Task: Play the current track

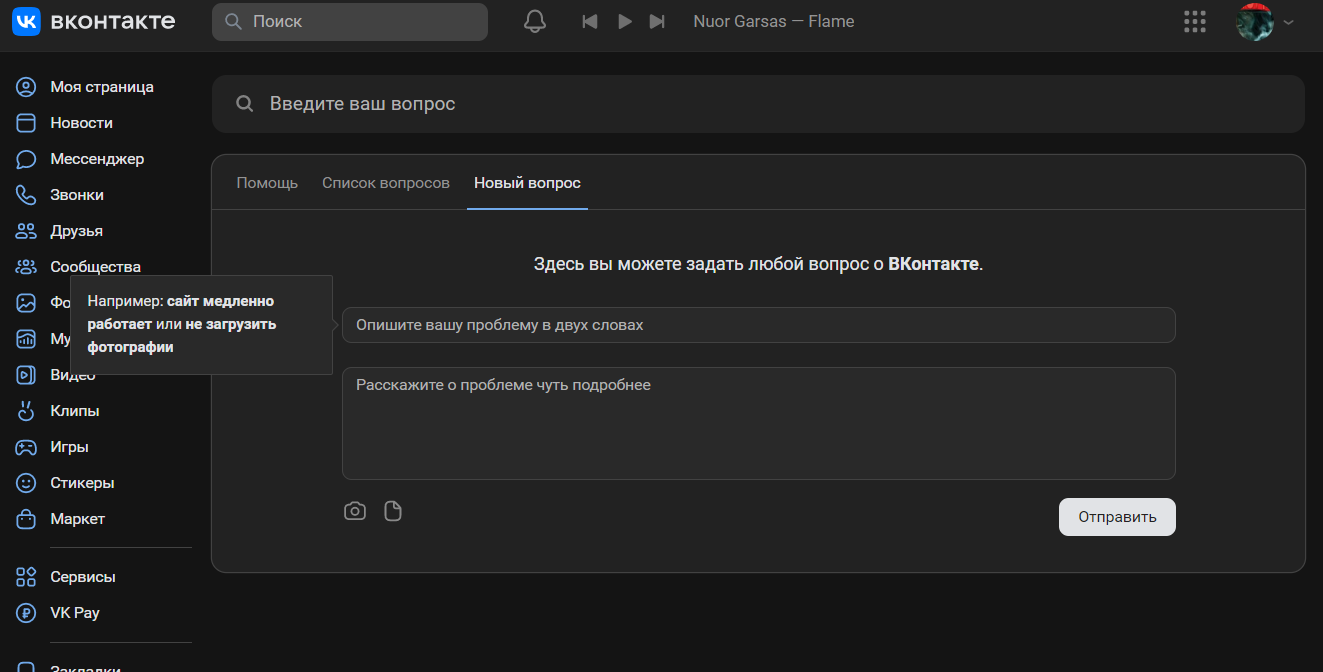Action: click(625, 21)
